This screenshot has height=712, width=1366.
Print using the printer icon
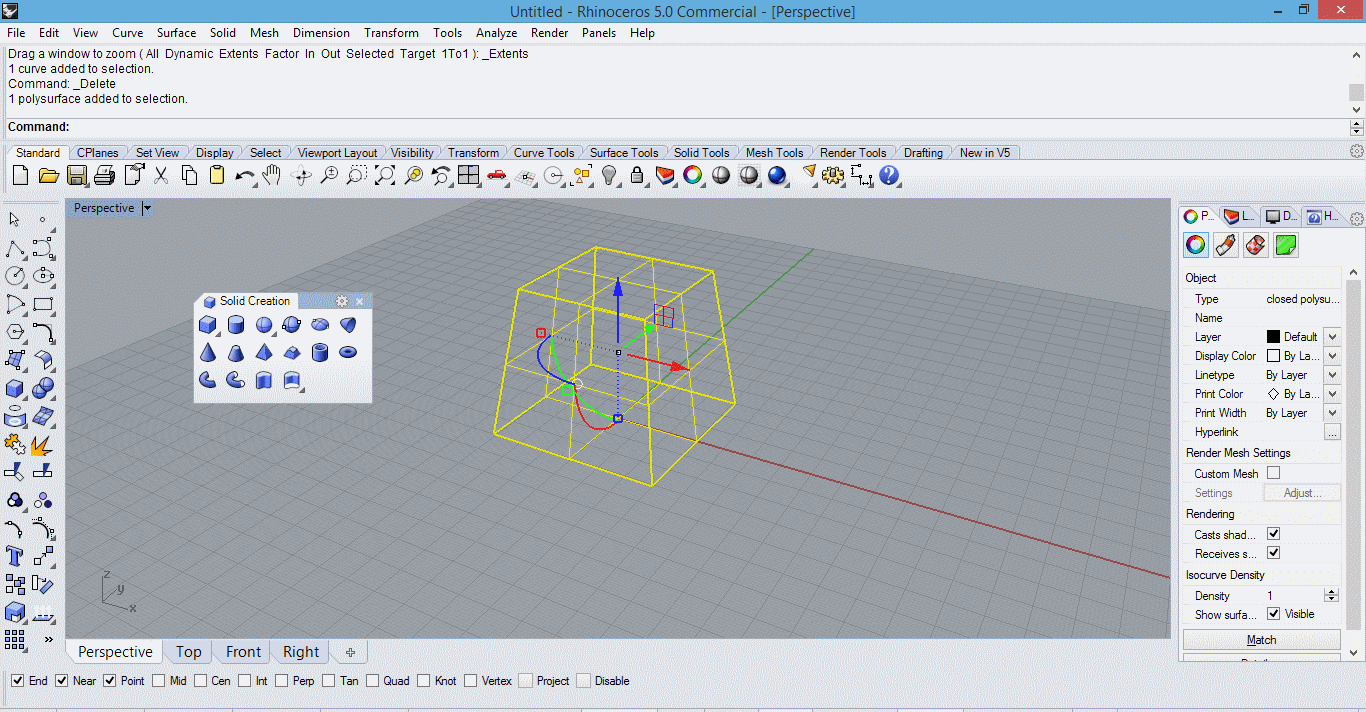(x=105, y=176)
